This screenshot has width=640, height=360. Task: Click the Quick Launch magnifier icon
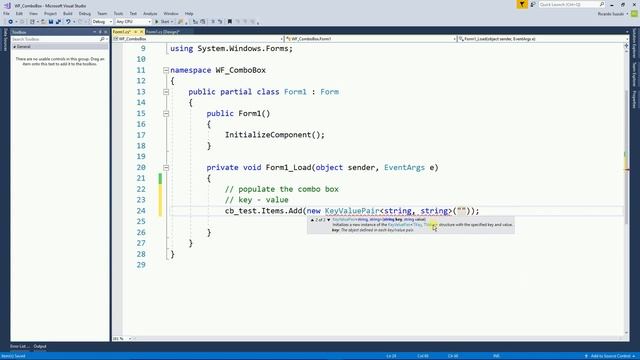(602, 4)
